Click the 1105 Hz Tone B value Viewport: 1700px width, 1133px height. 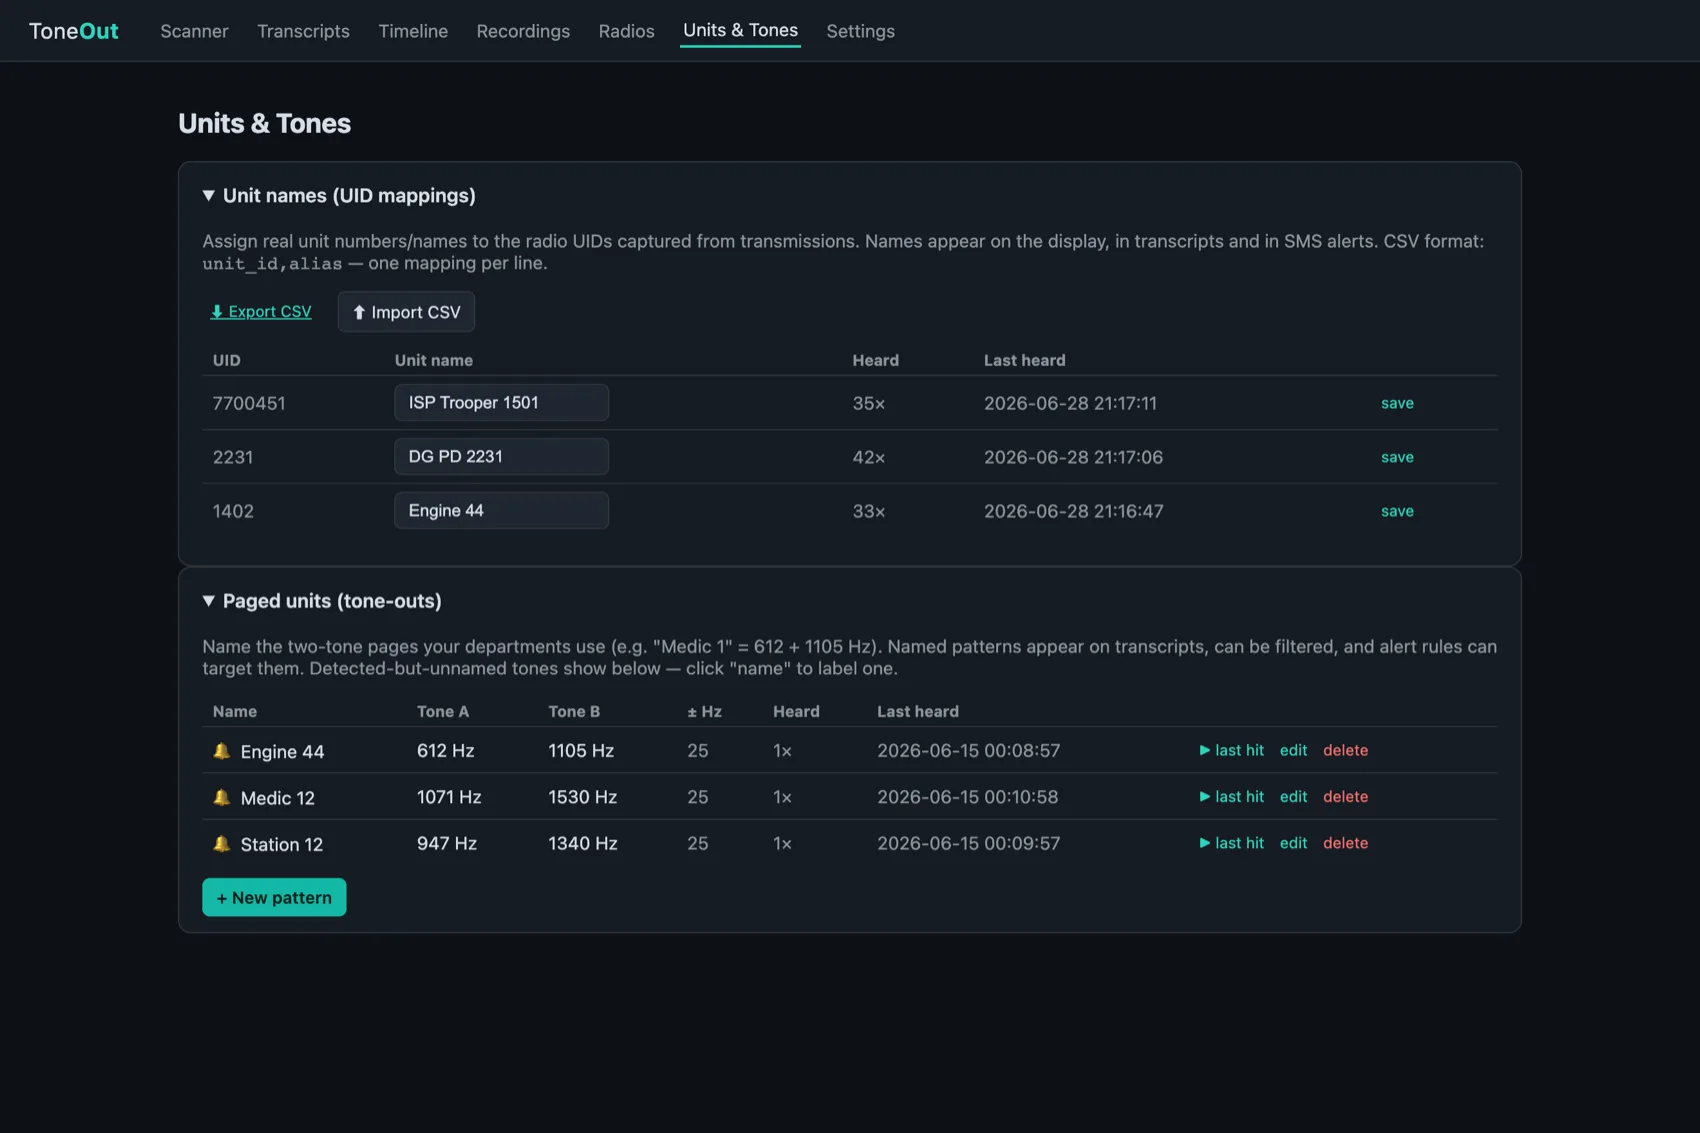click(581, 750)
